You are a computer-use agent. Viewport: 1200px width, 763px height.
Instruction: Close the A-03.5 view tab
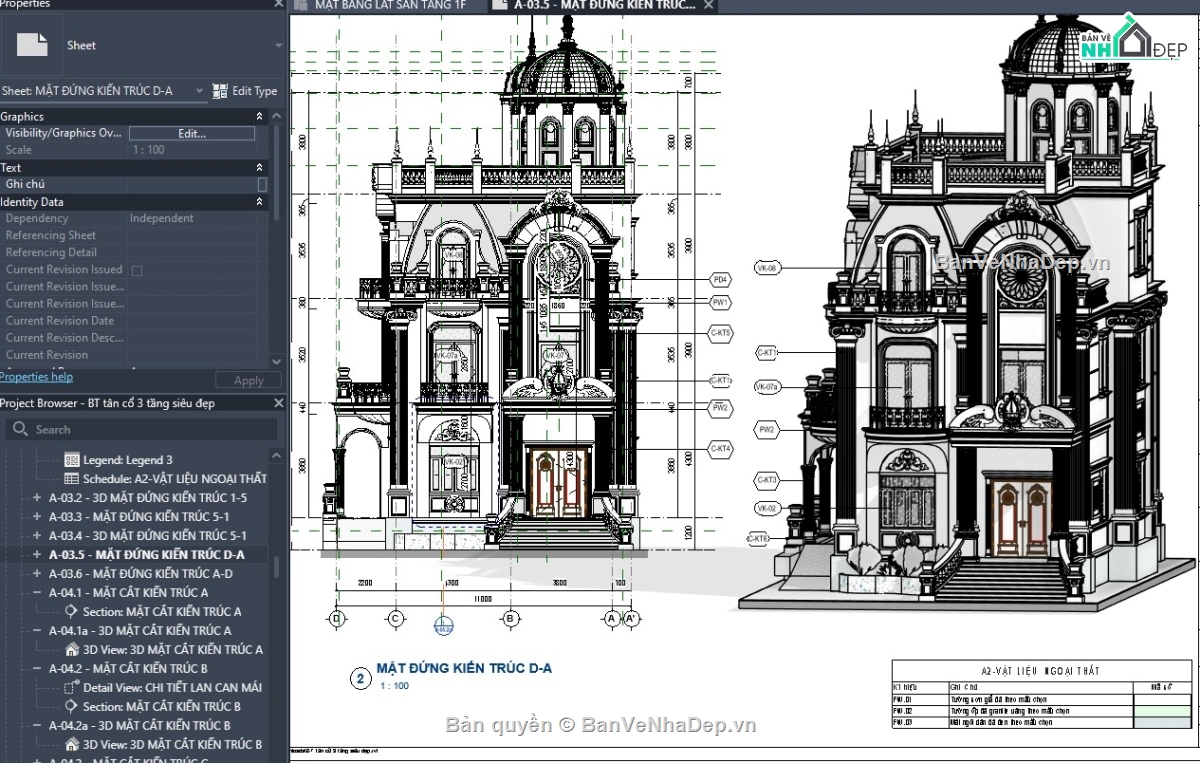click(708, 5)
